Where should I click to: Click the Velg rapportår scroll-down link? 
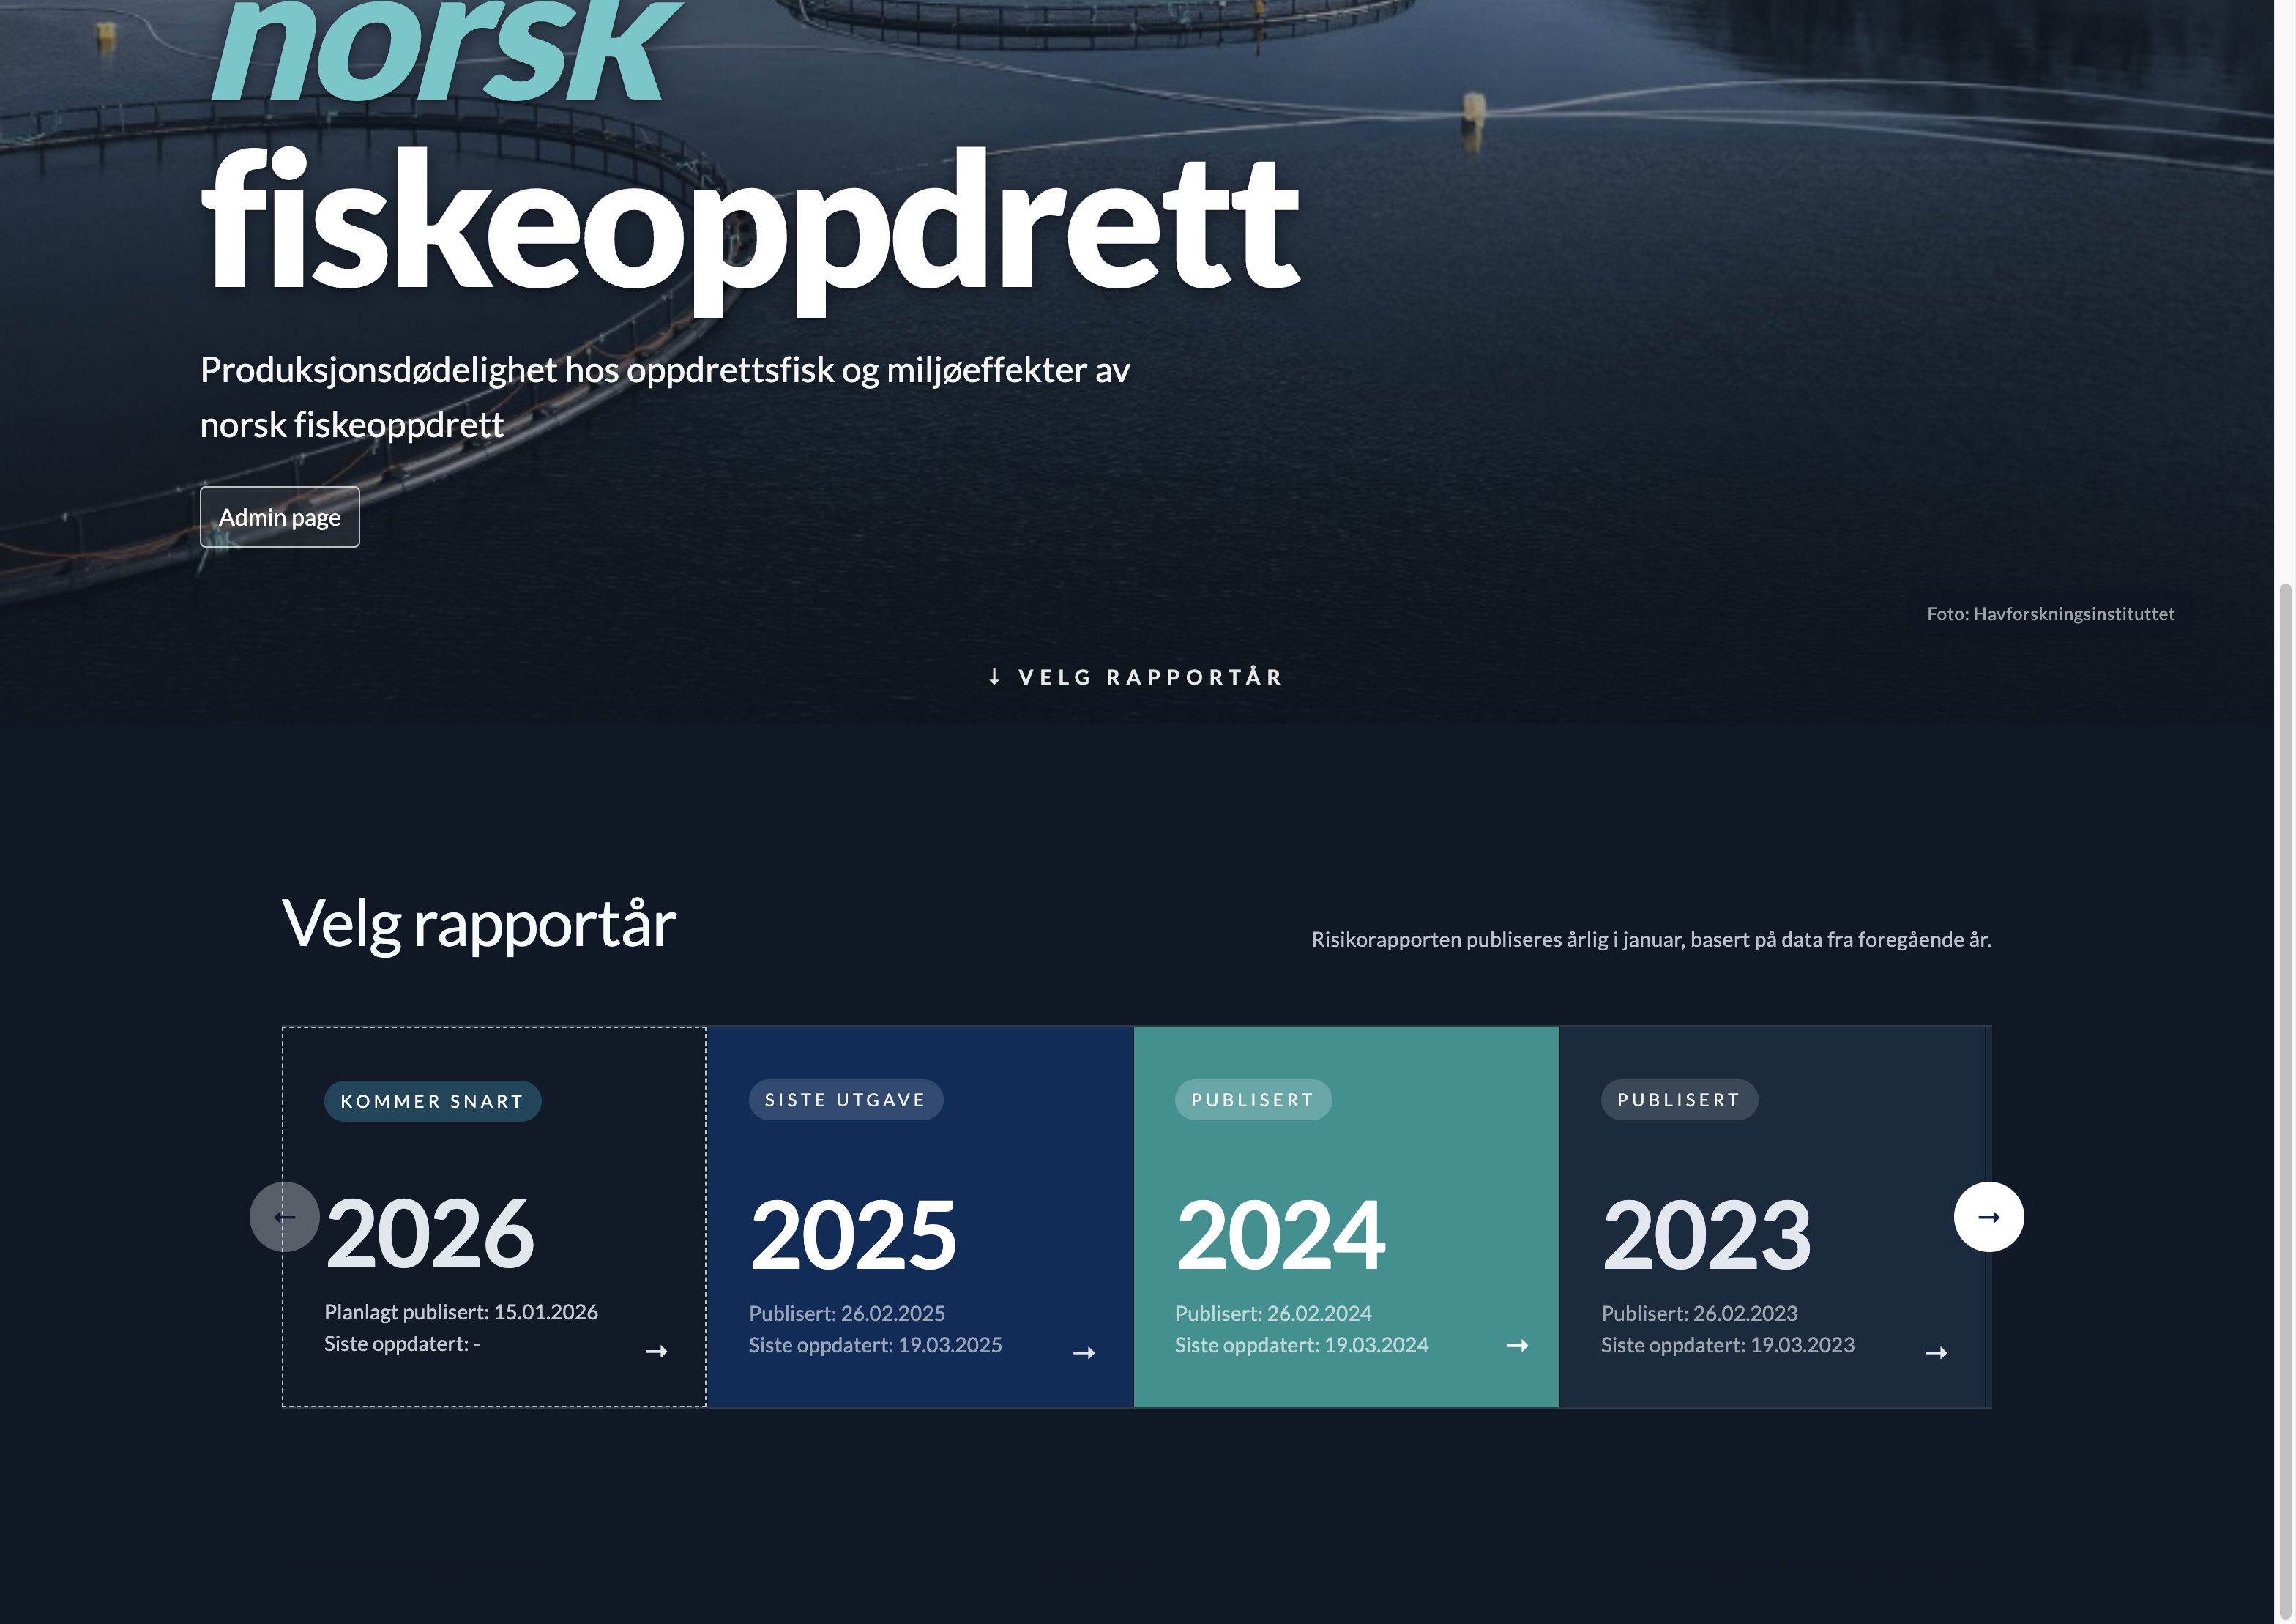point(1135,677)
